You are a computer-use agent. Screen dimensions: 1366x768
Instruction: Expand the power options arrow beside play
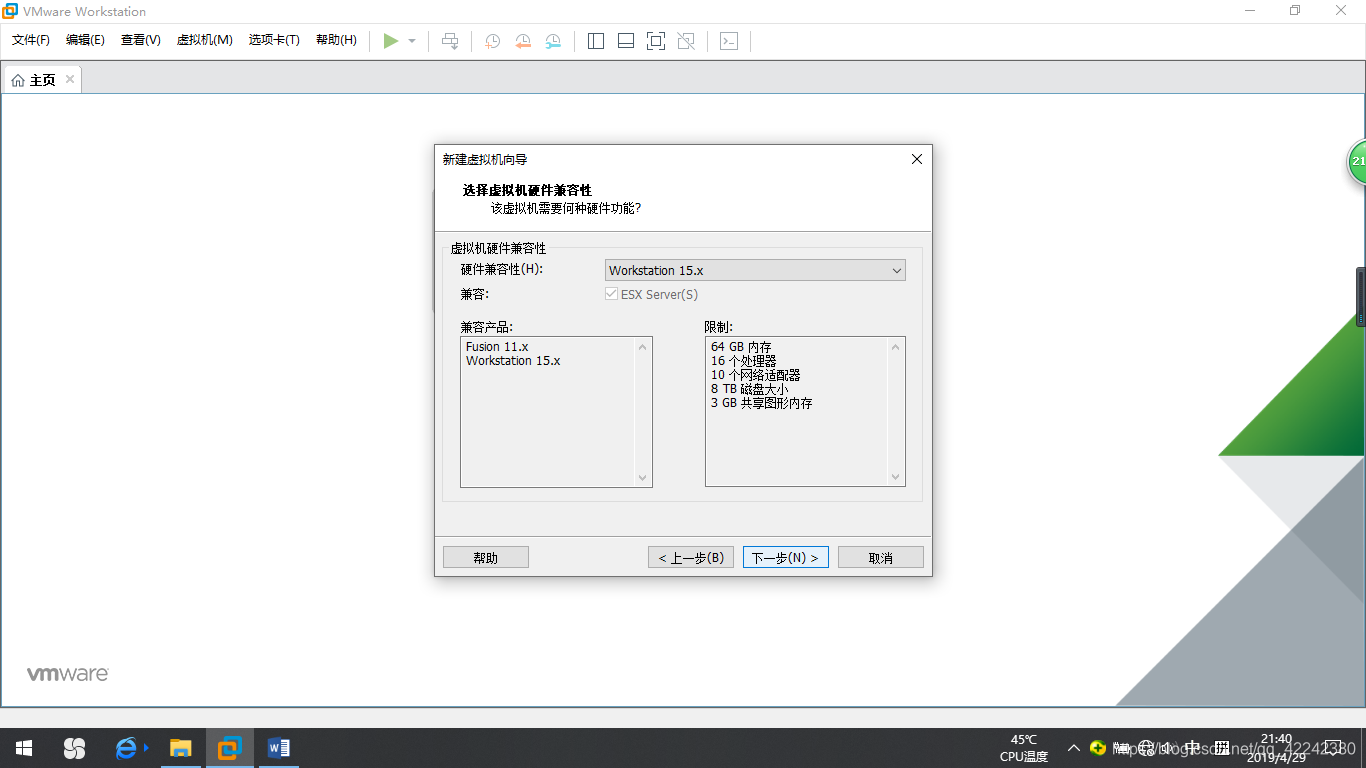412,41
